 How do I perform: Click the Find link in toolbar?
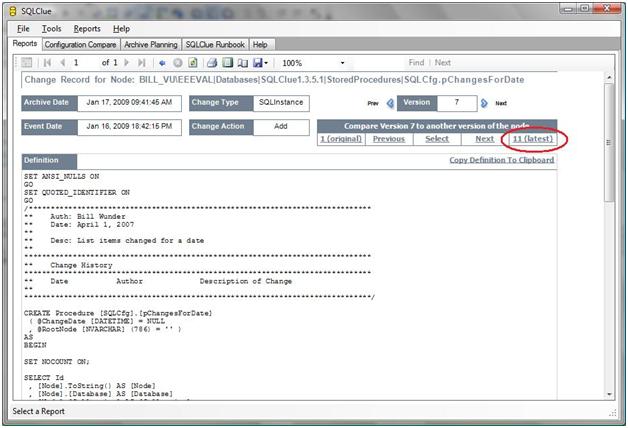coord(416,62)
